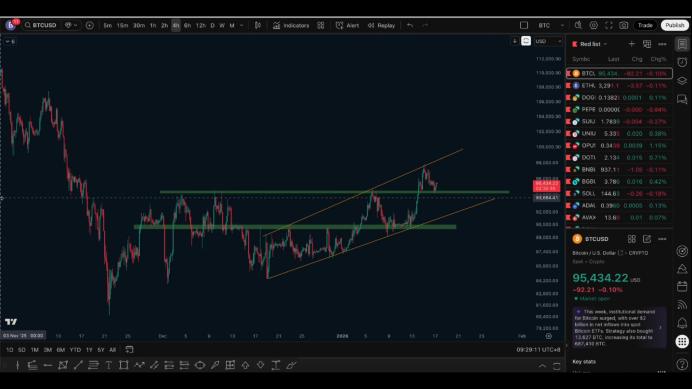The width and height of the screenshot is (692, 389).
Task: Enter fullscreen mode
Action: (x=609, y=26)
